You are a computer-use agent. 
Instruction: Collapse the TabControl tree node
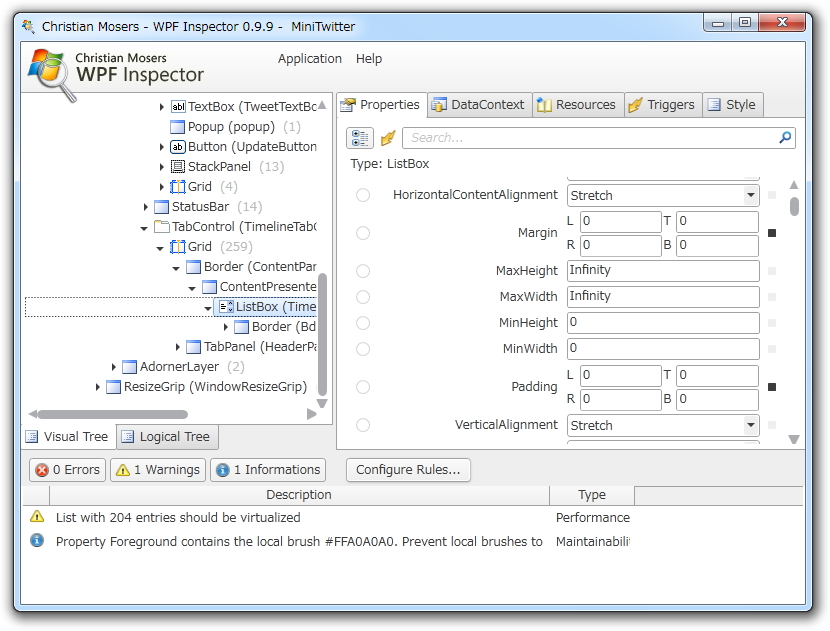coord(144,228)
